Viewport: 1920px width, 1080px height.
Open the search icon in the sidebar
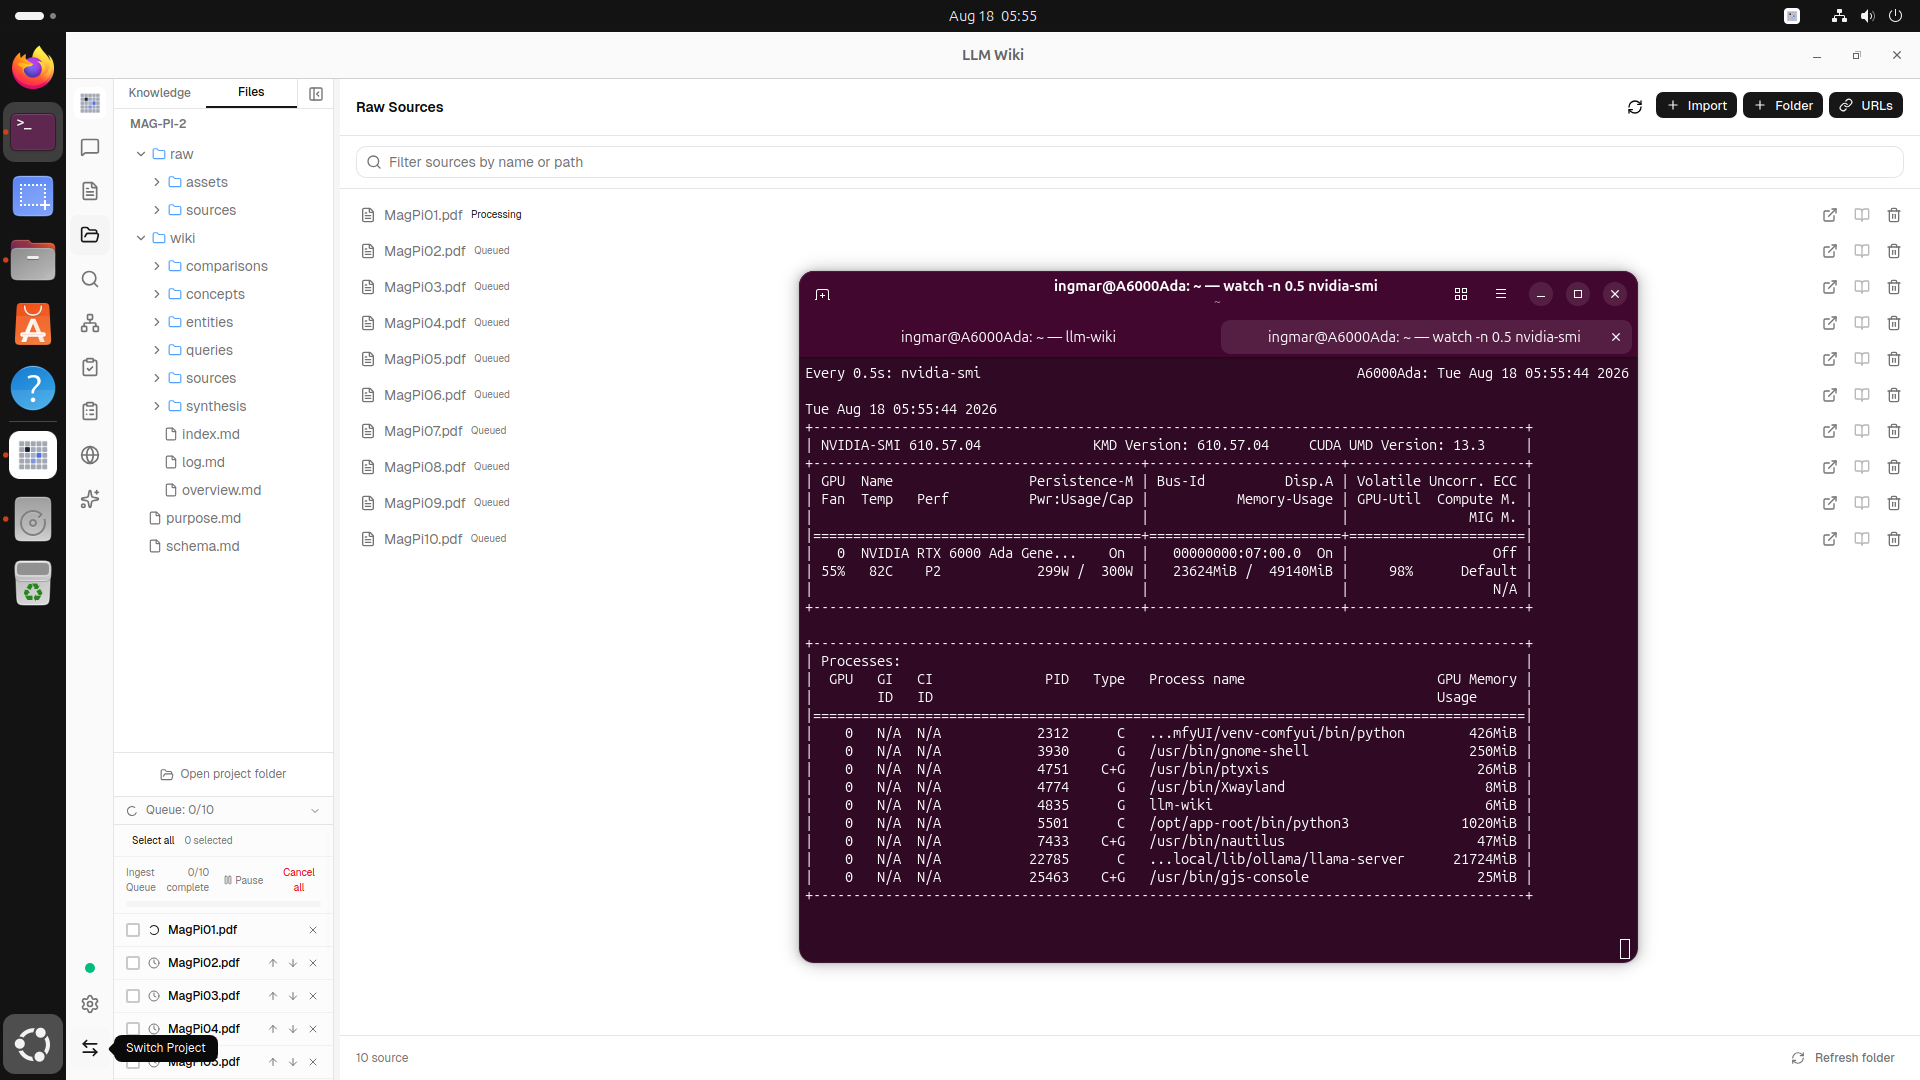[90, 279]
